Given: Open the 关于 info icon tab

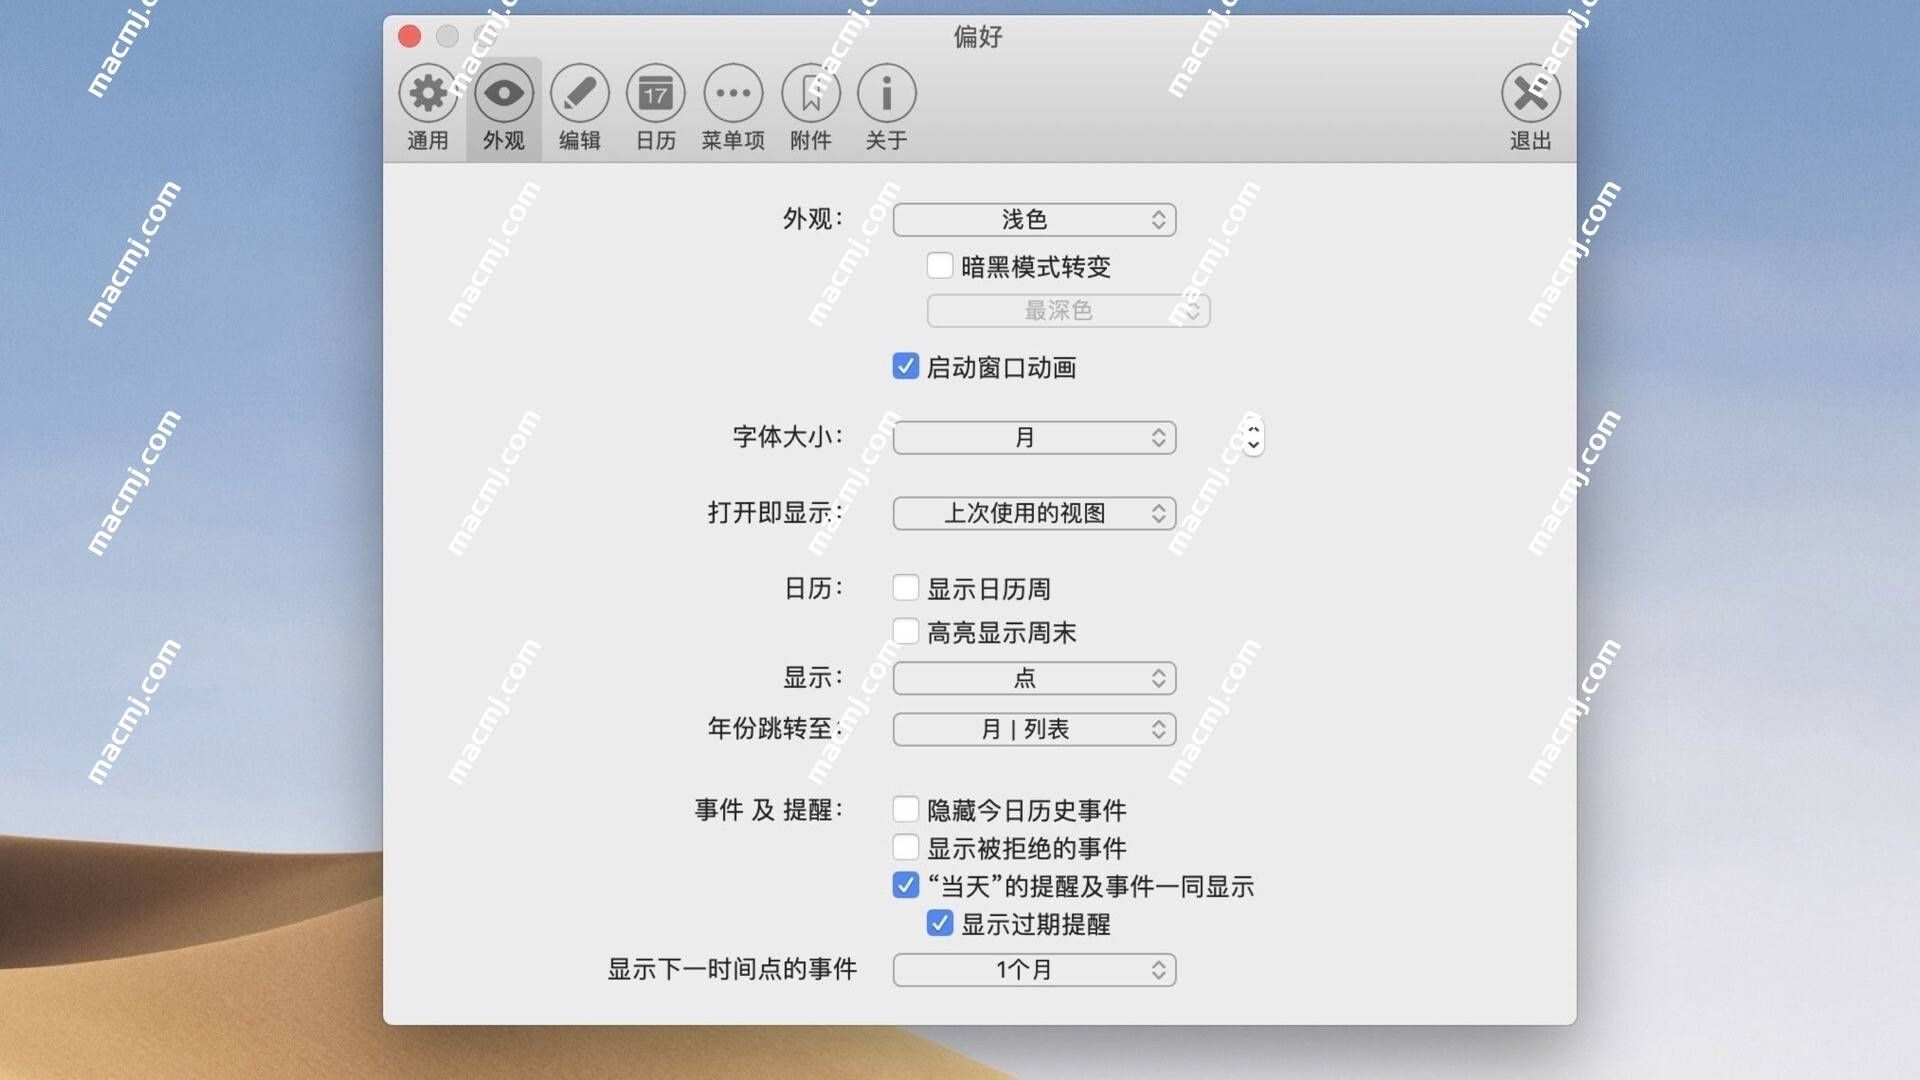Looking at the screenshot, I should tap(887, 108).
